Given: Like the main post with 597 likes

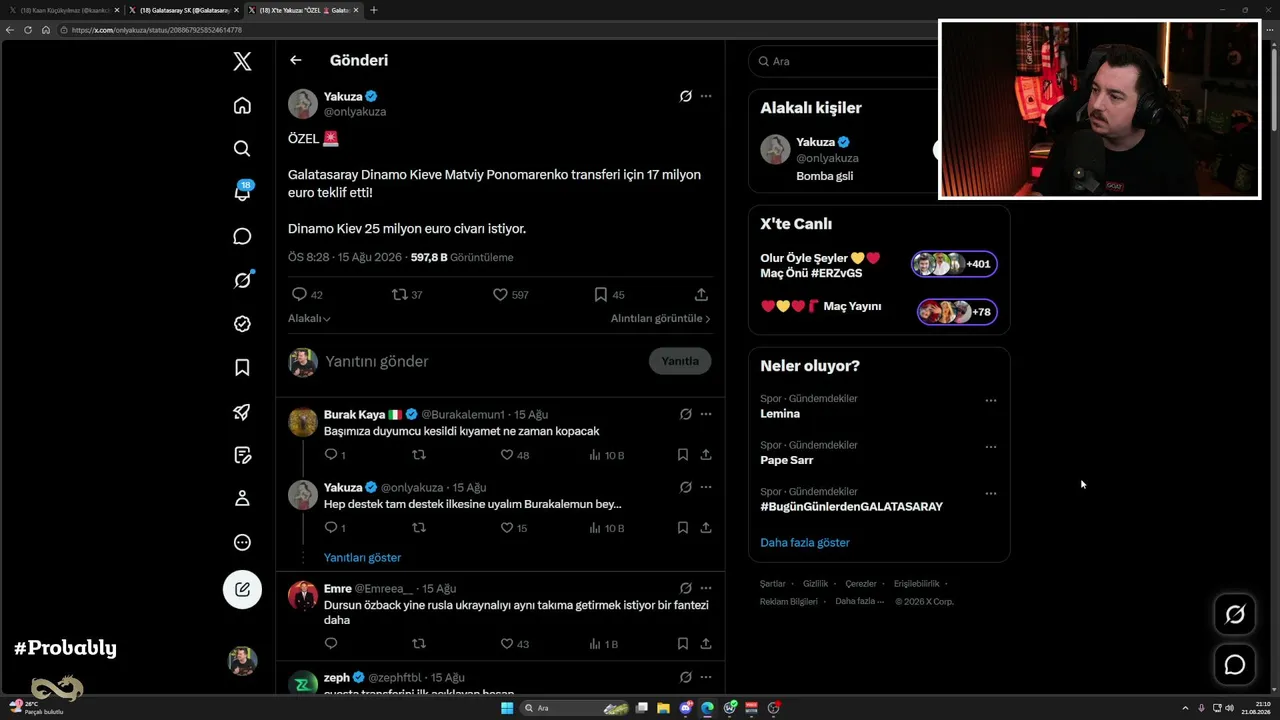Looking at the screenshot, I should pos(510,295).
